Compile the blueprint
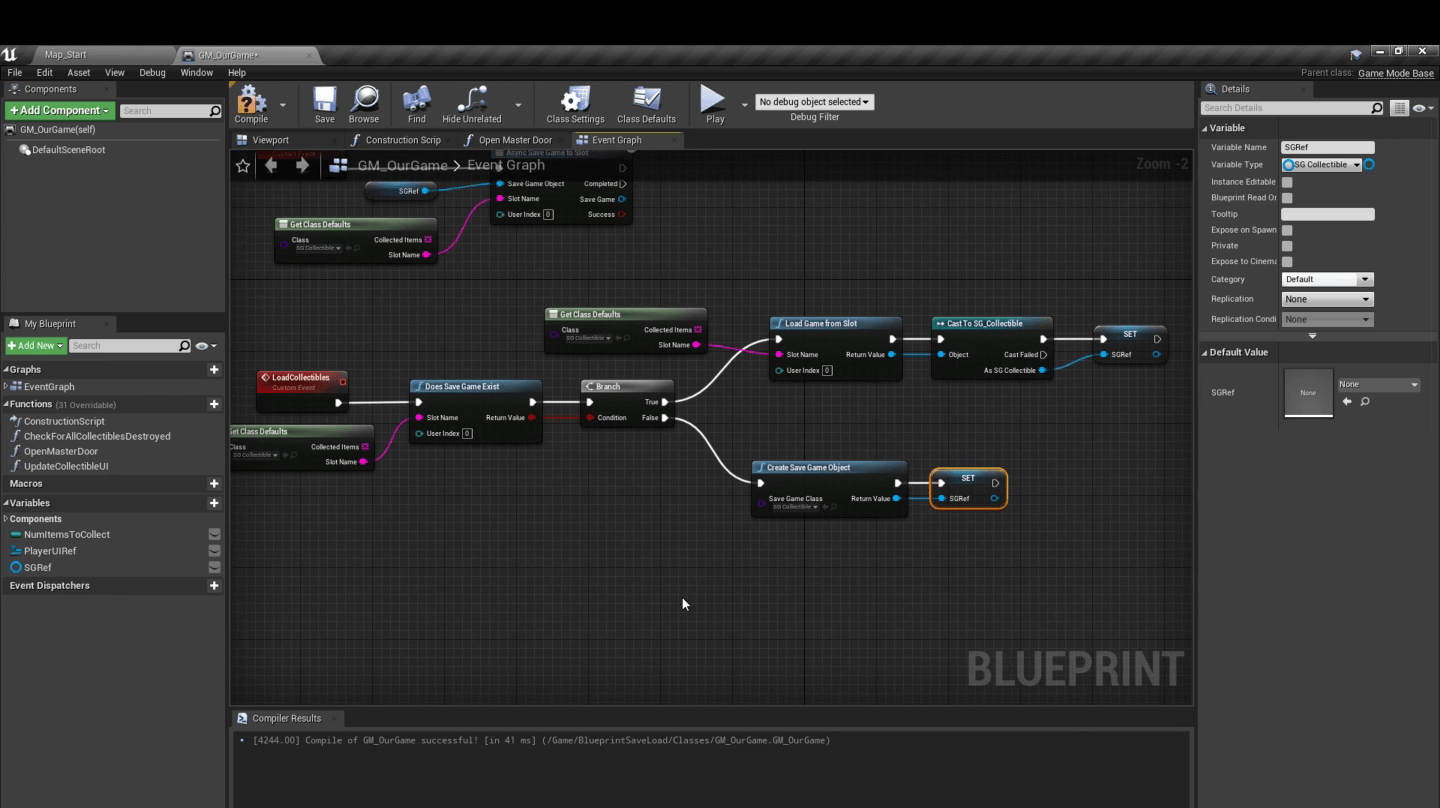The height and width of the screenshot is (808, 1440). 252,103
